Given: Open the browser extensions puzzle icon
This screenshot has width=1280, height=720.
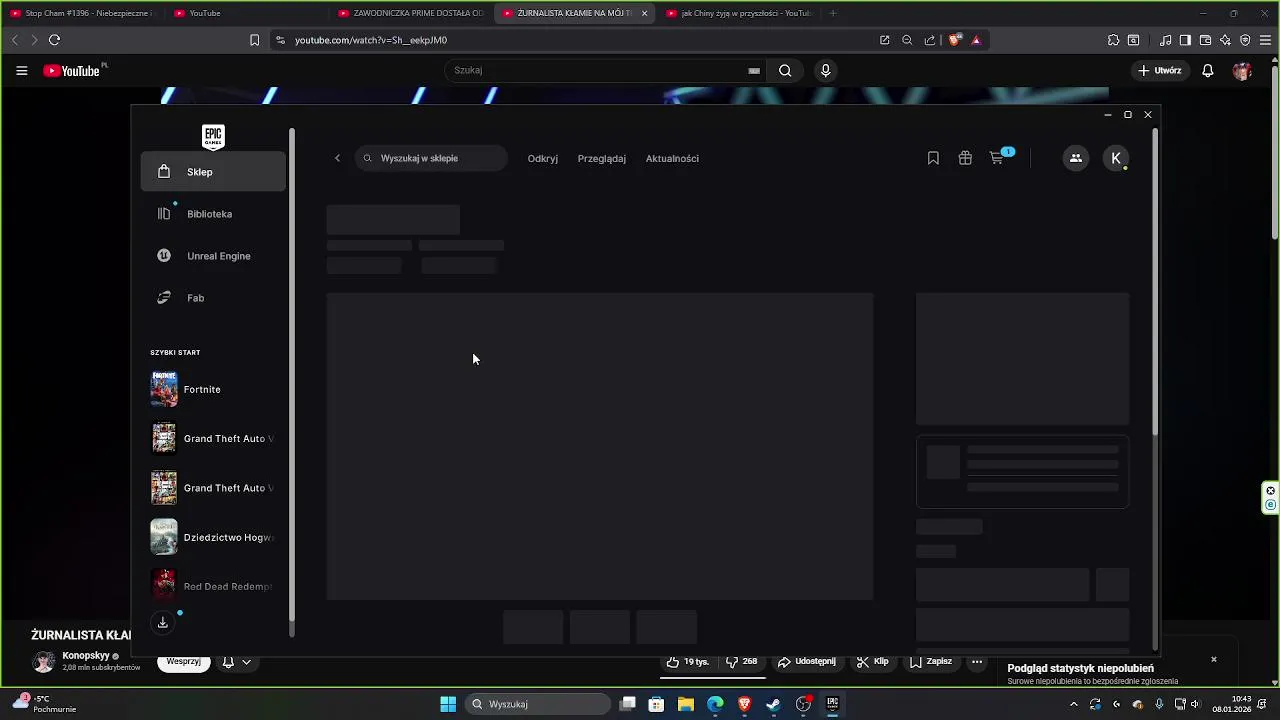Looking at the screenshot, I should point(1113,40).
